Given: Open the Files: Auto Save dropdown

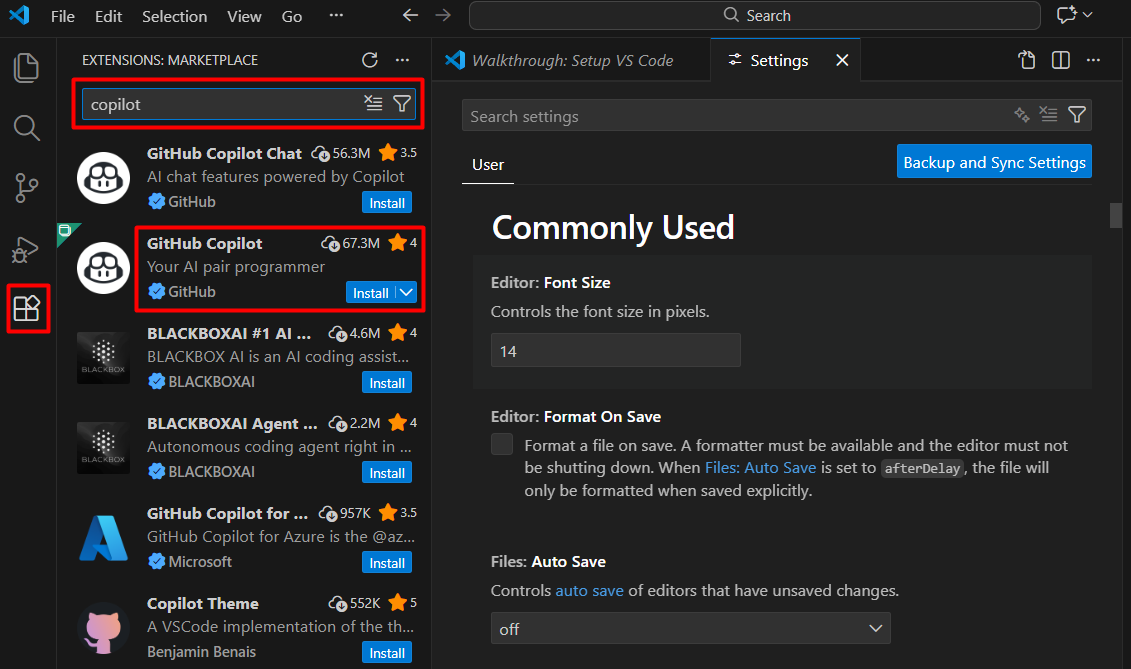Looking at the screenshot, I should pos(690,628).
